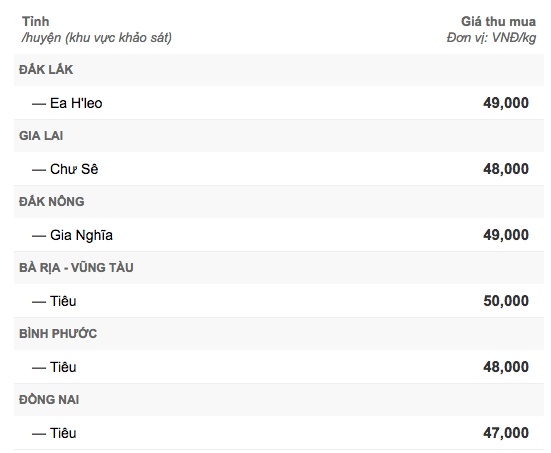Screen dimensions: 551x453
Task: Click the Giá thu mua column header
Action: [x=498, y=22]
